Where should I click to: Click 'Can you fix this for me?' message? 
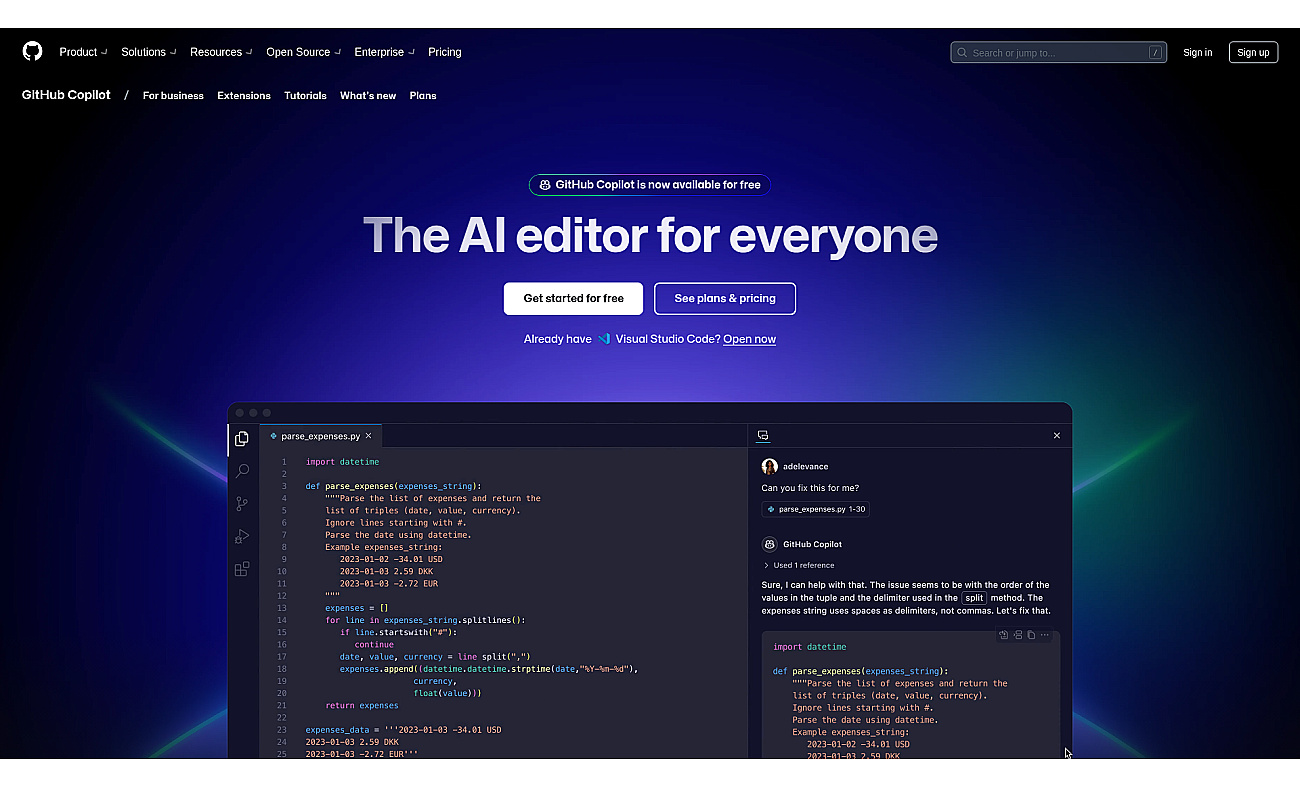point(810,488)
